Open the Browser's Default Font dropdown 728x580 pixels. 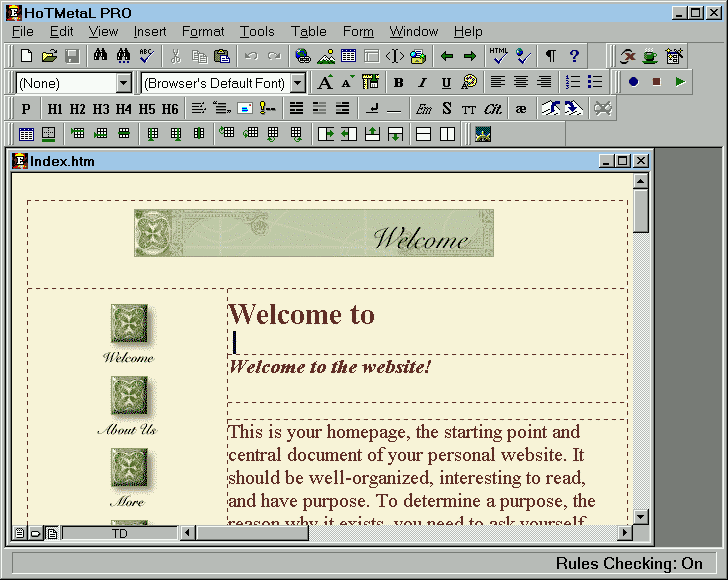[x=298, y=84]
